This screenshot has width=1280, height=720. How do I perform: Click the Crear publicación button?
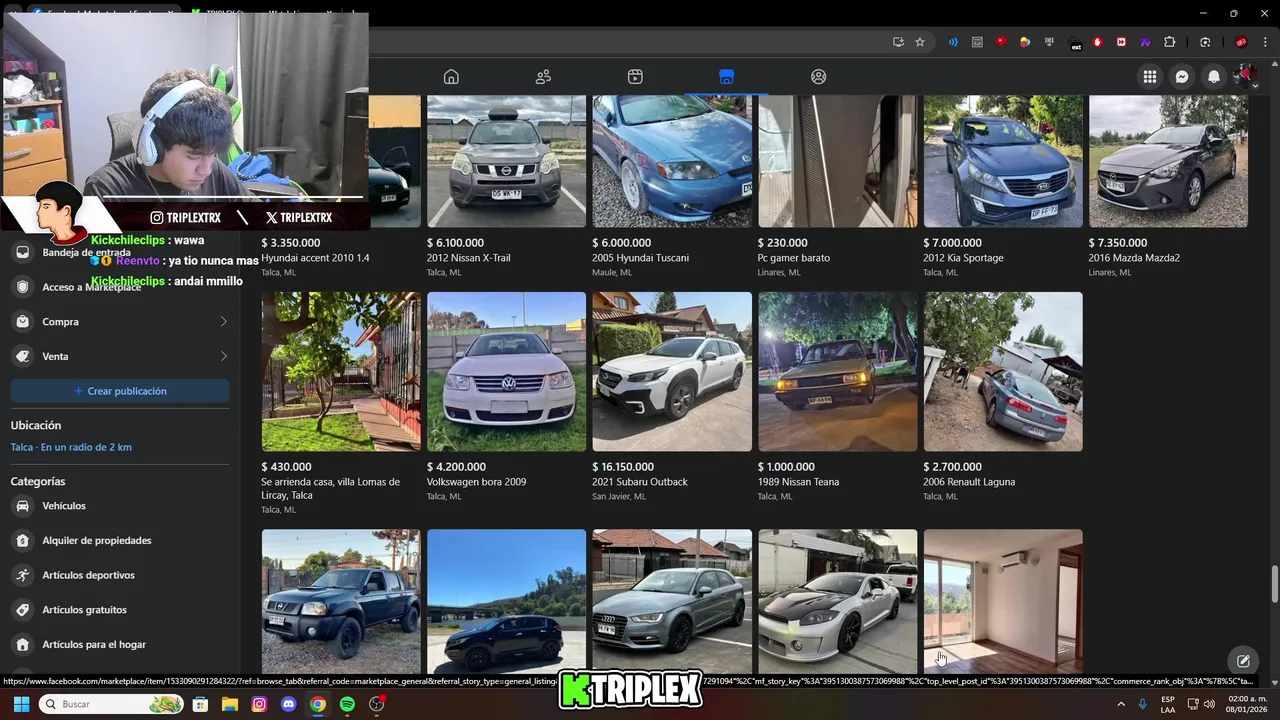point(120,391)
